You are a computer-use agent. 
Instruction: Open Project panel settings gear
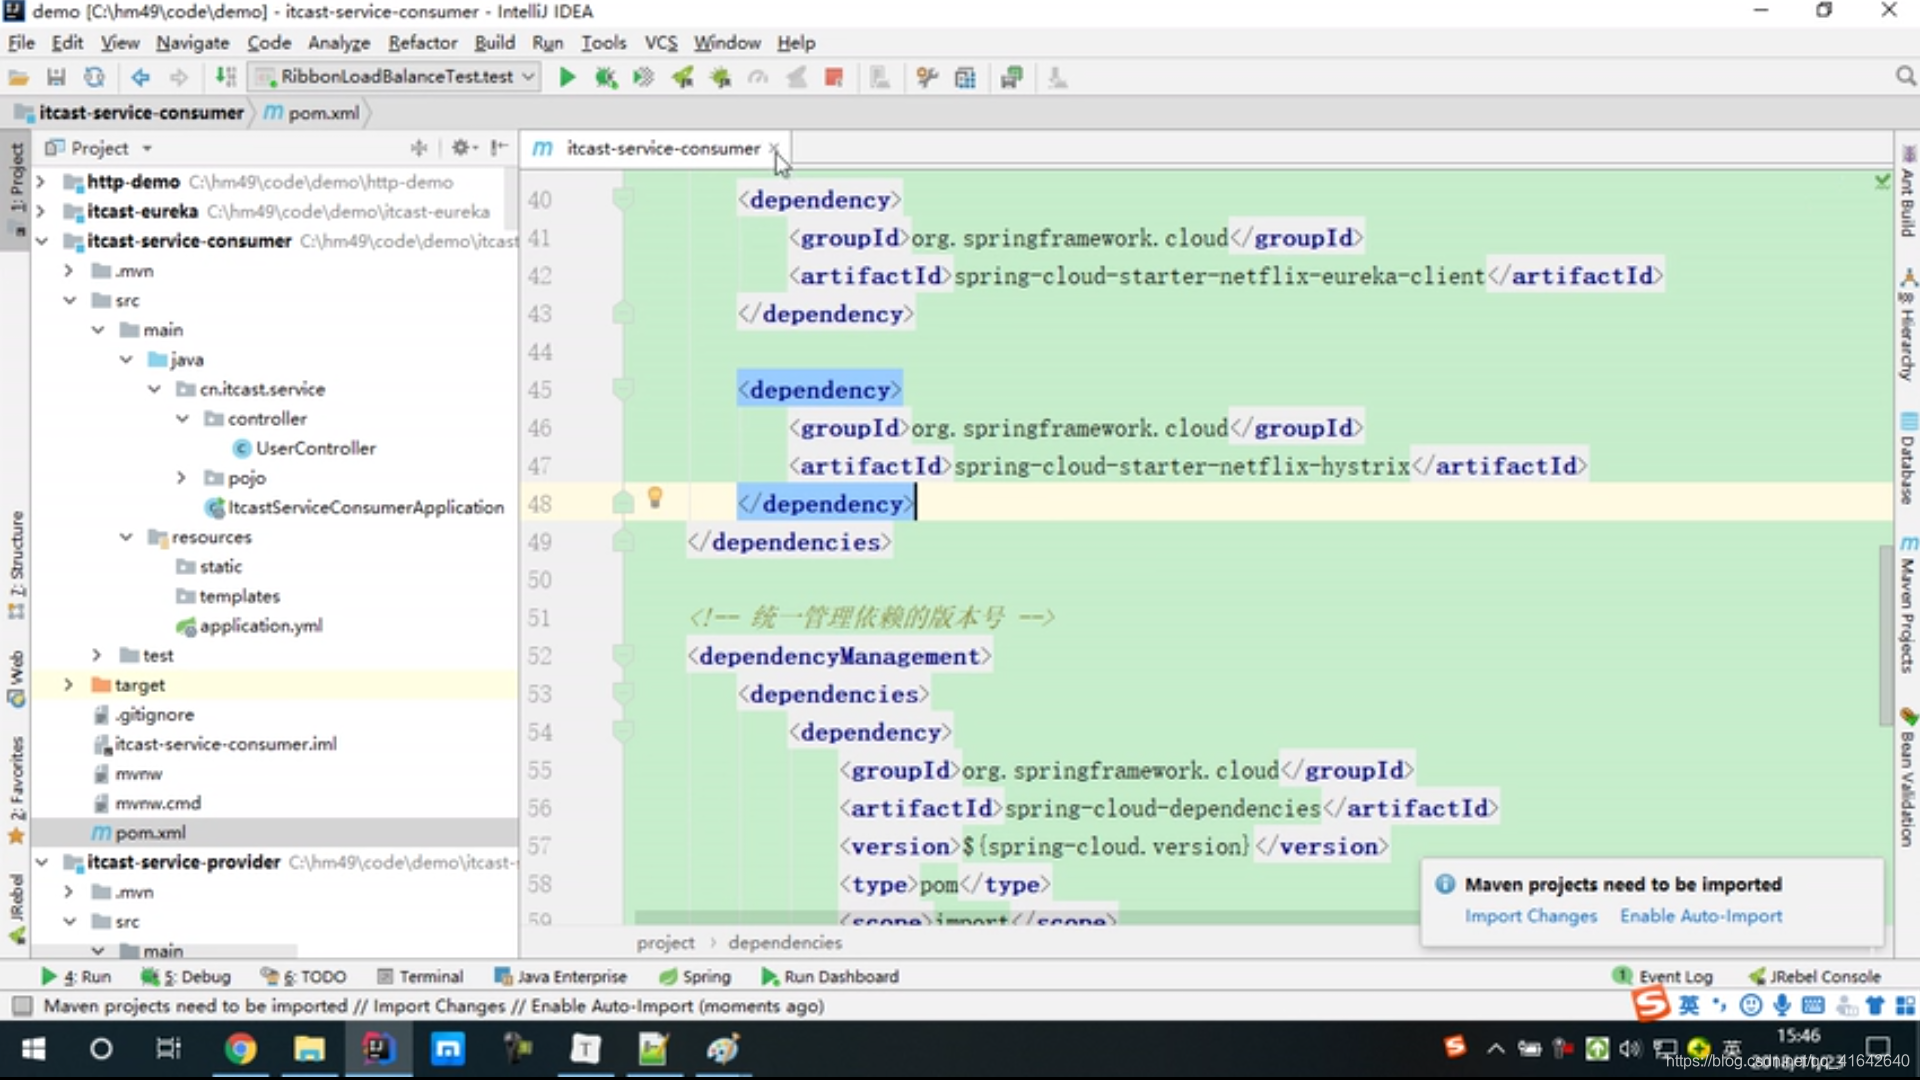[461, 148]
